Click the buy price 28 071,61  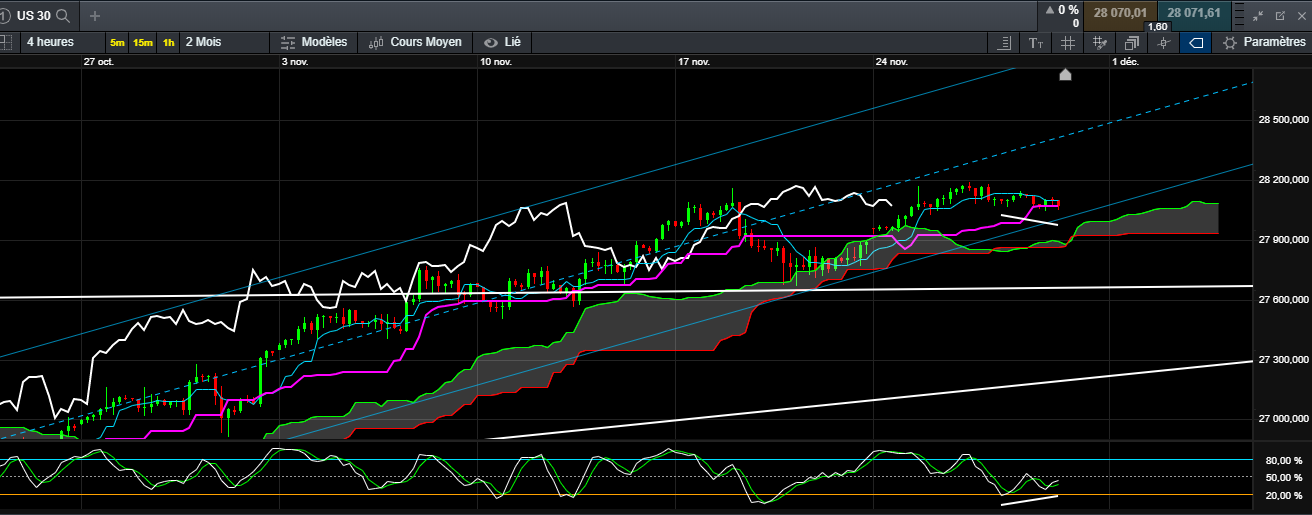1195,13
